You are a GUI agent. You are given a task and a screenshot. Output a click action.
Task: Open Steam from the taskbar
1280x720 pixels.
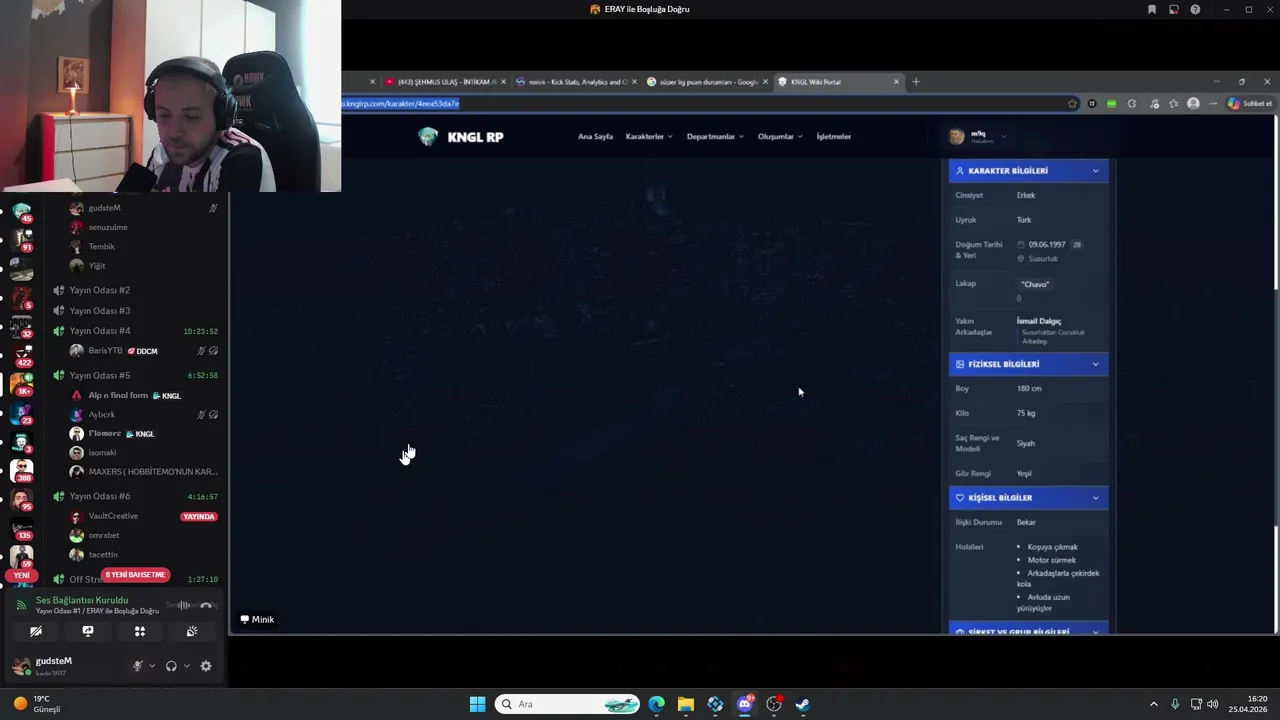point(803,704)
